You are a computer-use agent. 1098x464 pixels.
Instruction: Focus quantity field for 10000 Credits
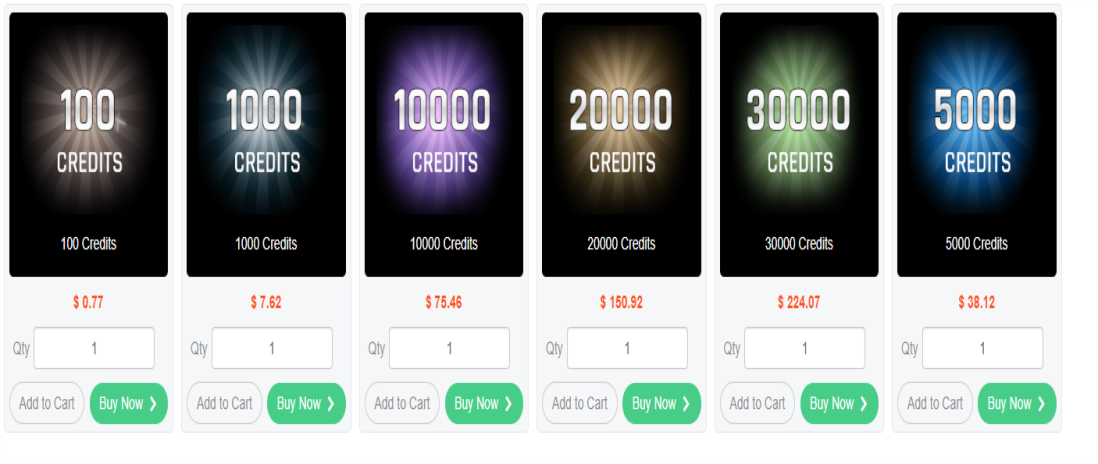tap(450, 348)
